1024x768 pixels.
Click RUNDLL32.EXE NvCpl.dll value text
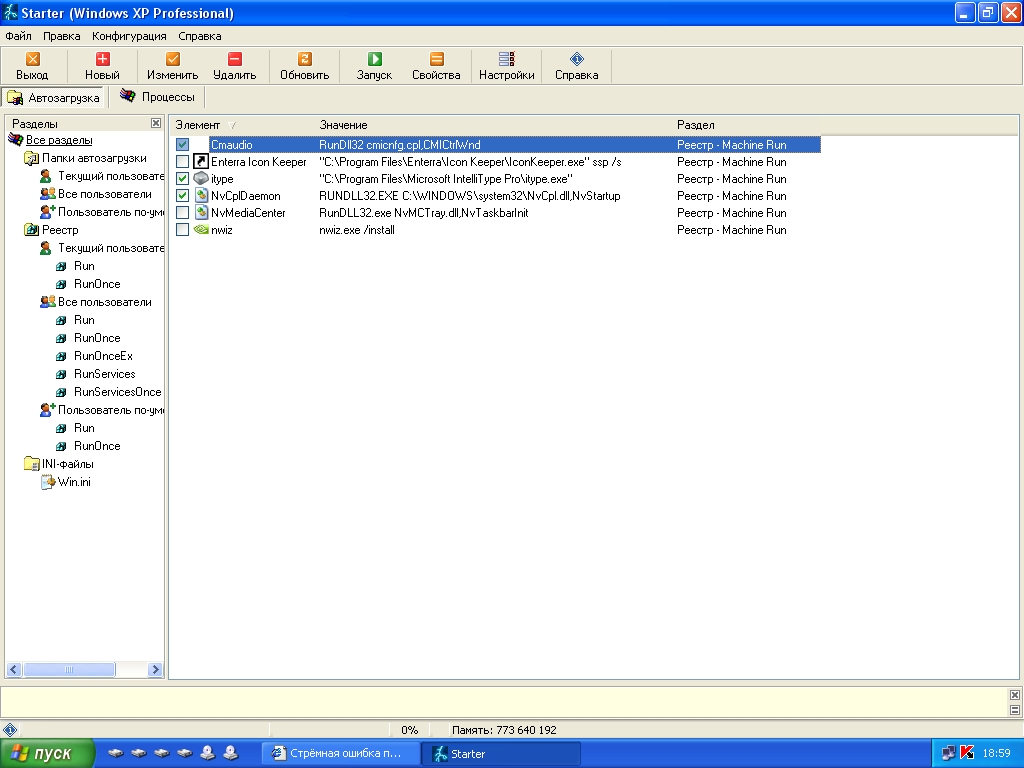[470, 196]
